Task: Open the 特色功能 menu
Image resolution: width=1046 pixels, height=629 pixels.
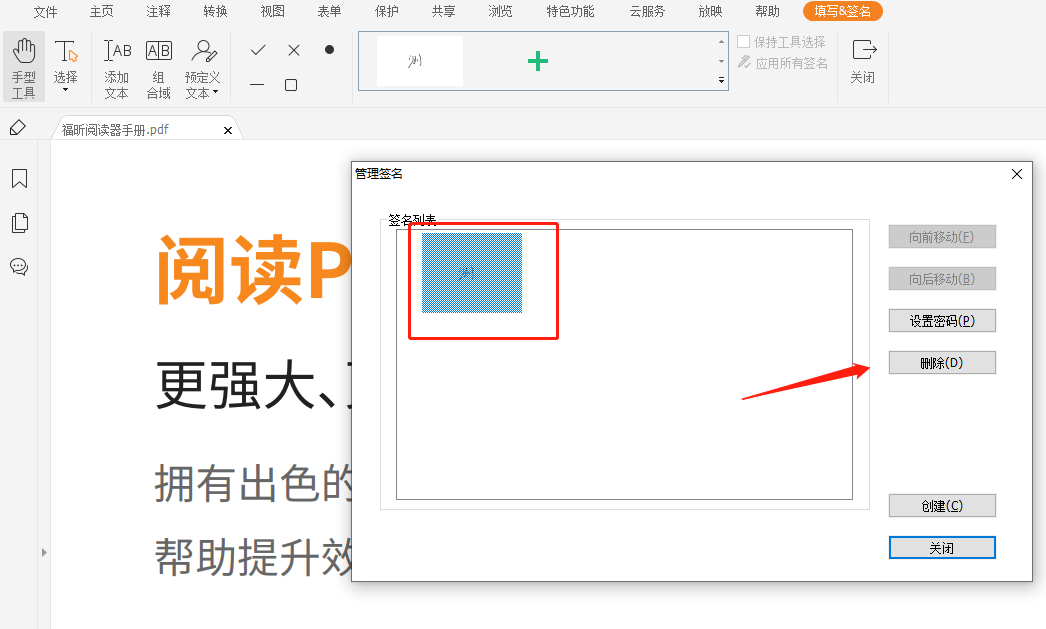Action: coord(571,13)
